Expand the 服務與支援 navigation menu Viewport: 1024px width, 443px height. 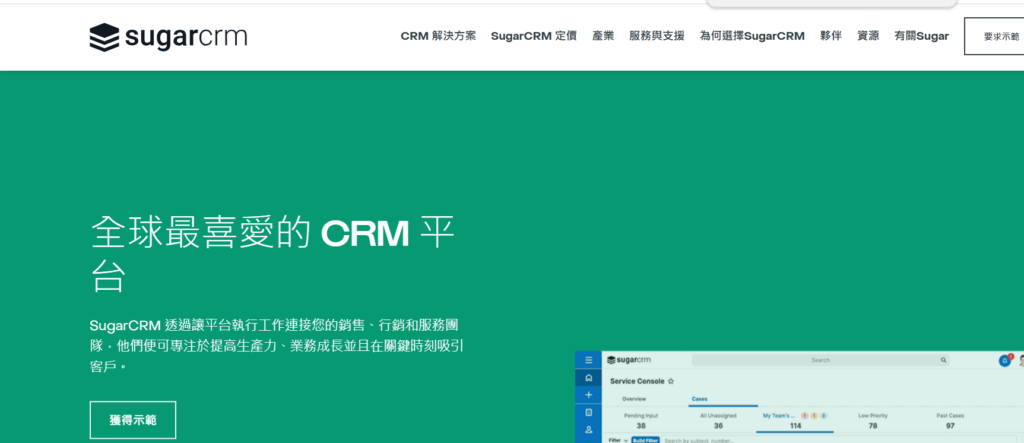tap(656, 36)
